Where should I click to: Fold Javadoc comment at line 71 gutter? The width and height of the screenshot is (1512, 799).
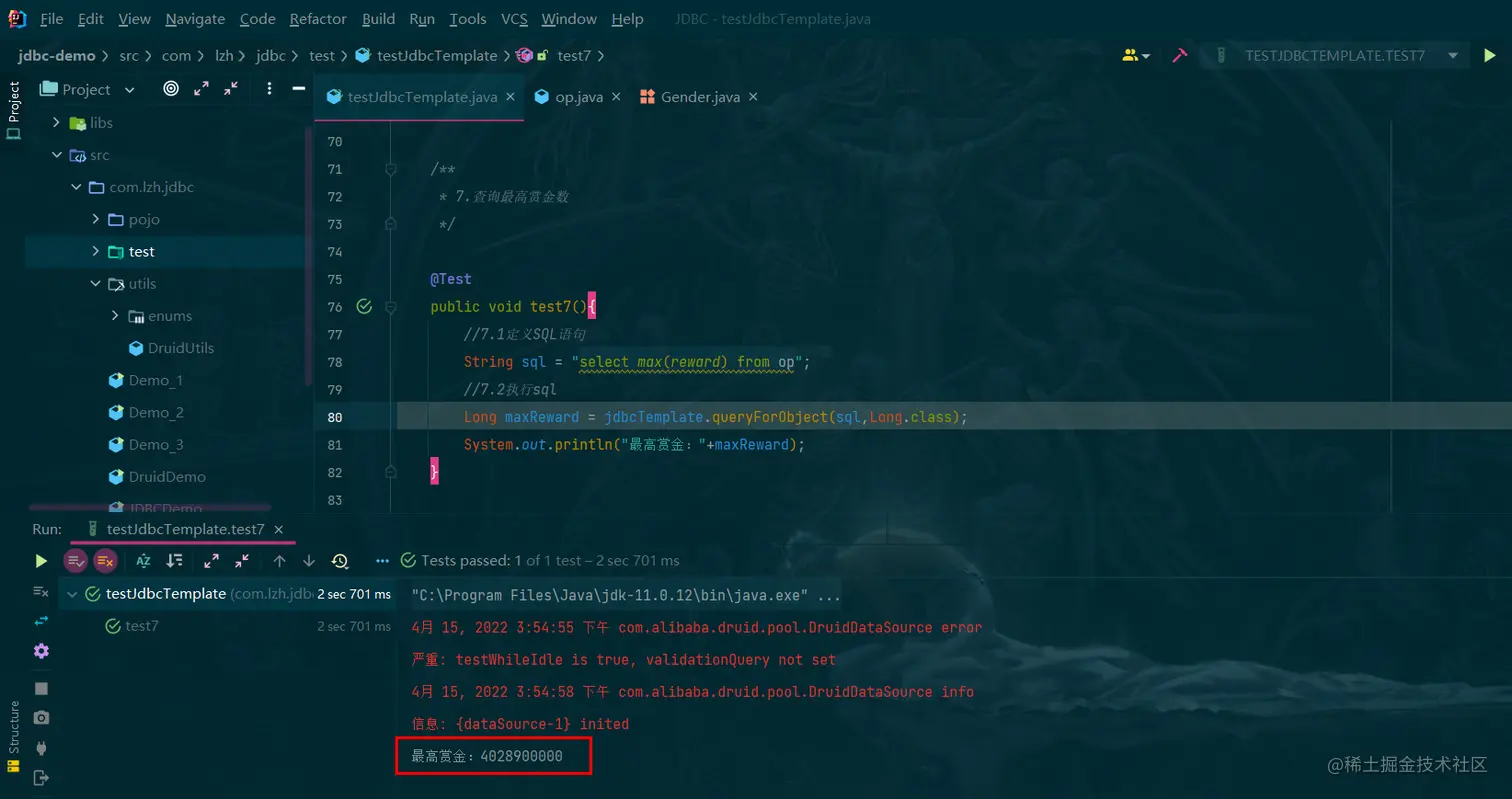pos(391,170)
